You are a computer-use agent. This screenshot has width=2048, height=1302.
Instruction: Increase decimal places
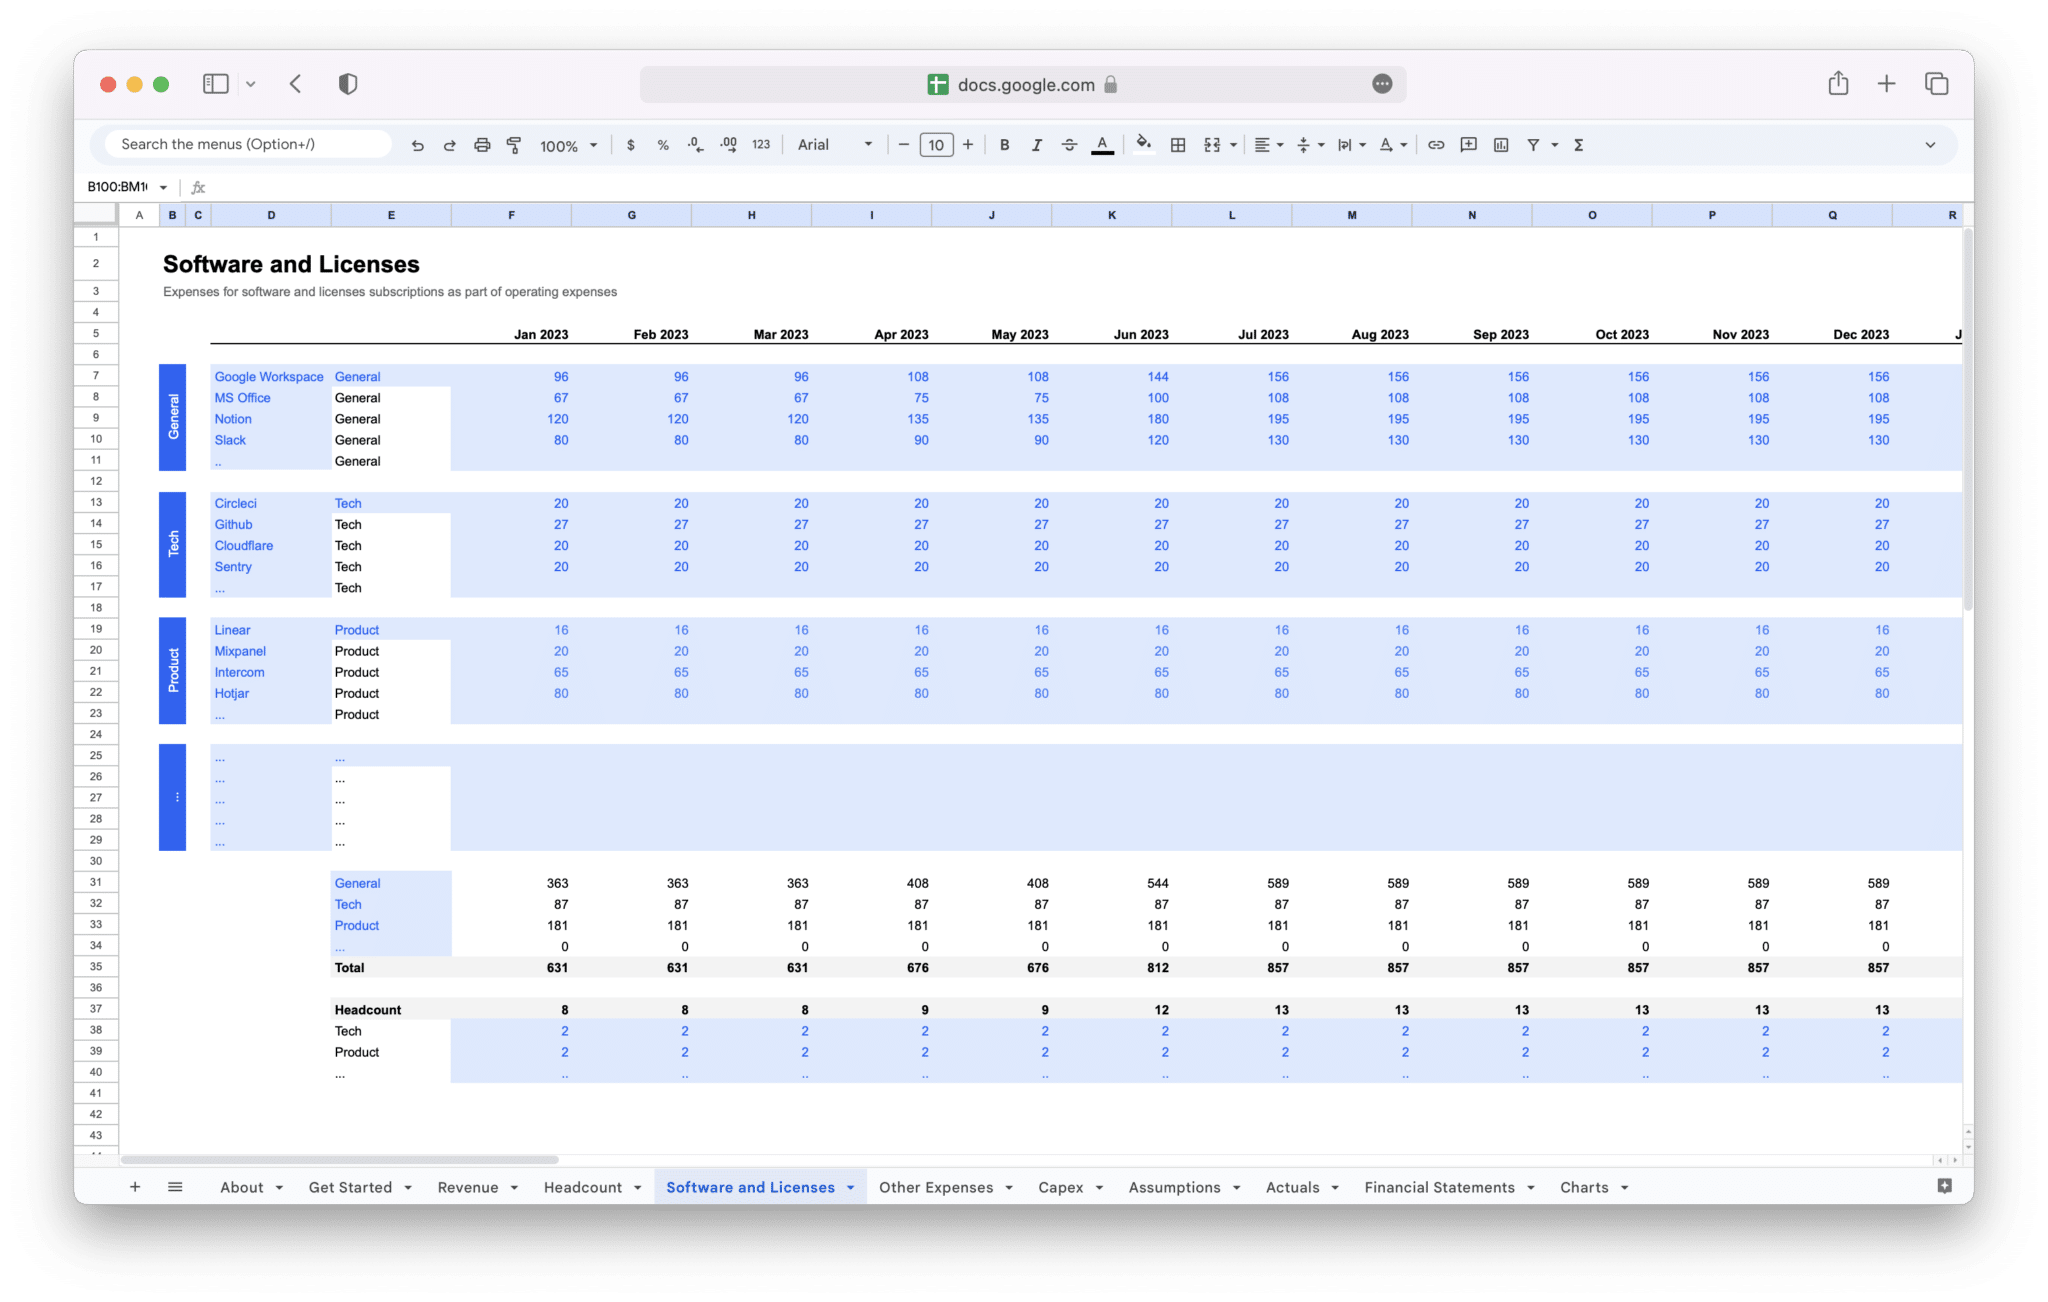(x=729, y=145)
